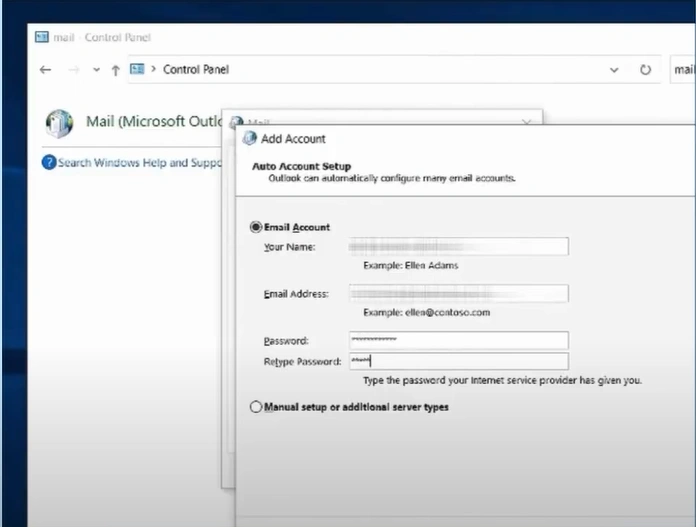This screenshot has width=696, height=527.
Task: Click the Retype Password input field
Action: (459, 361)
